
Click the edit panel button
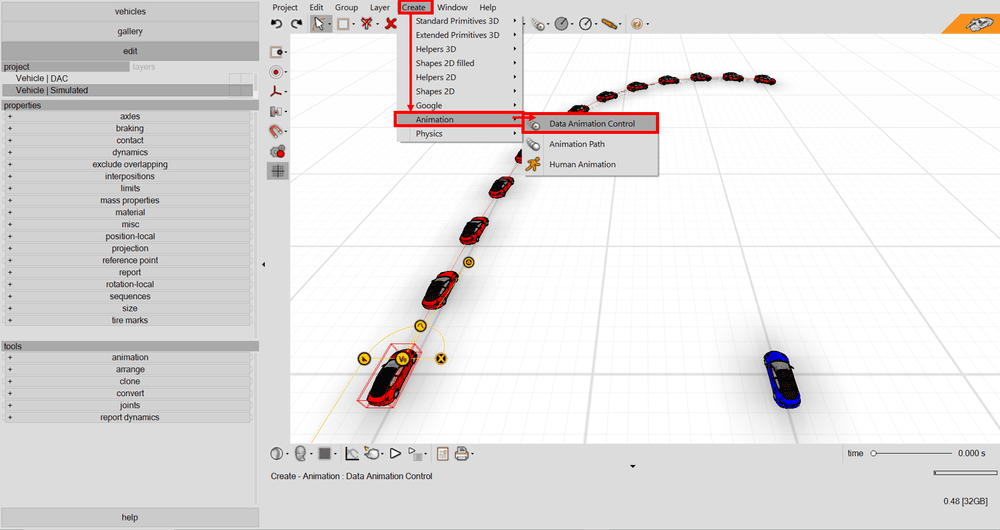pyautogui.click(x=130, y=51)
